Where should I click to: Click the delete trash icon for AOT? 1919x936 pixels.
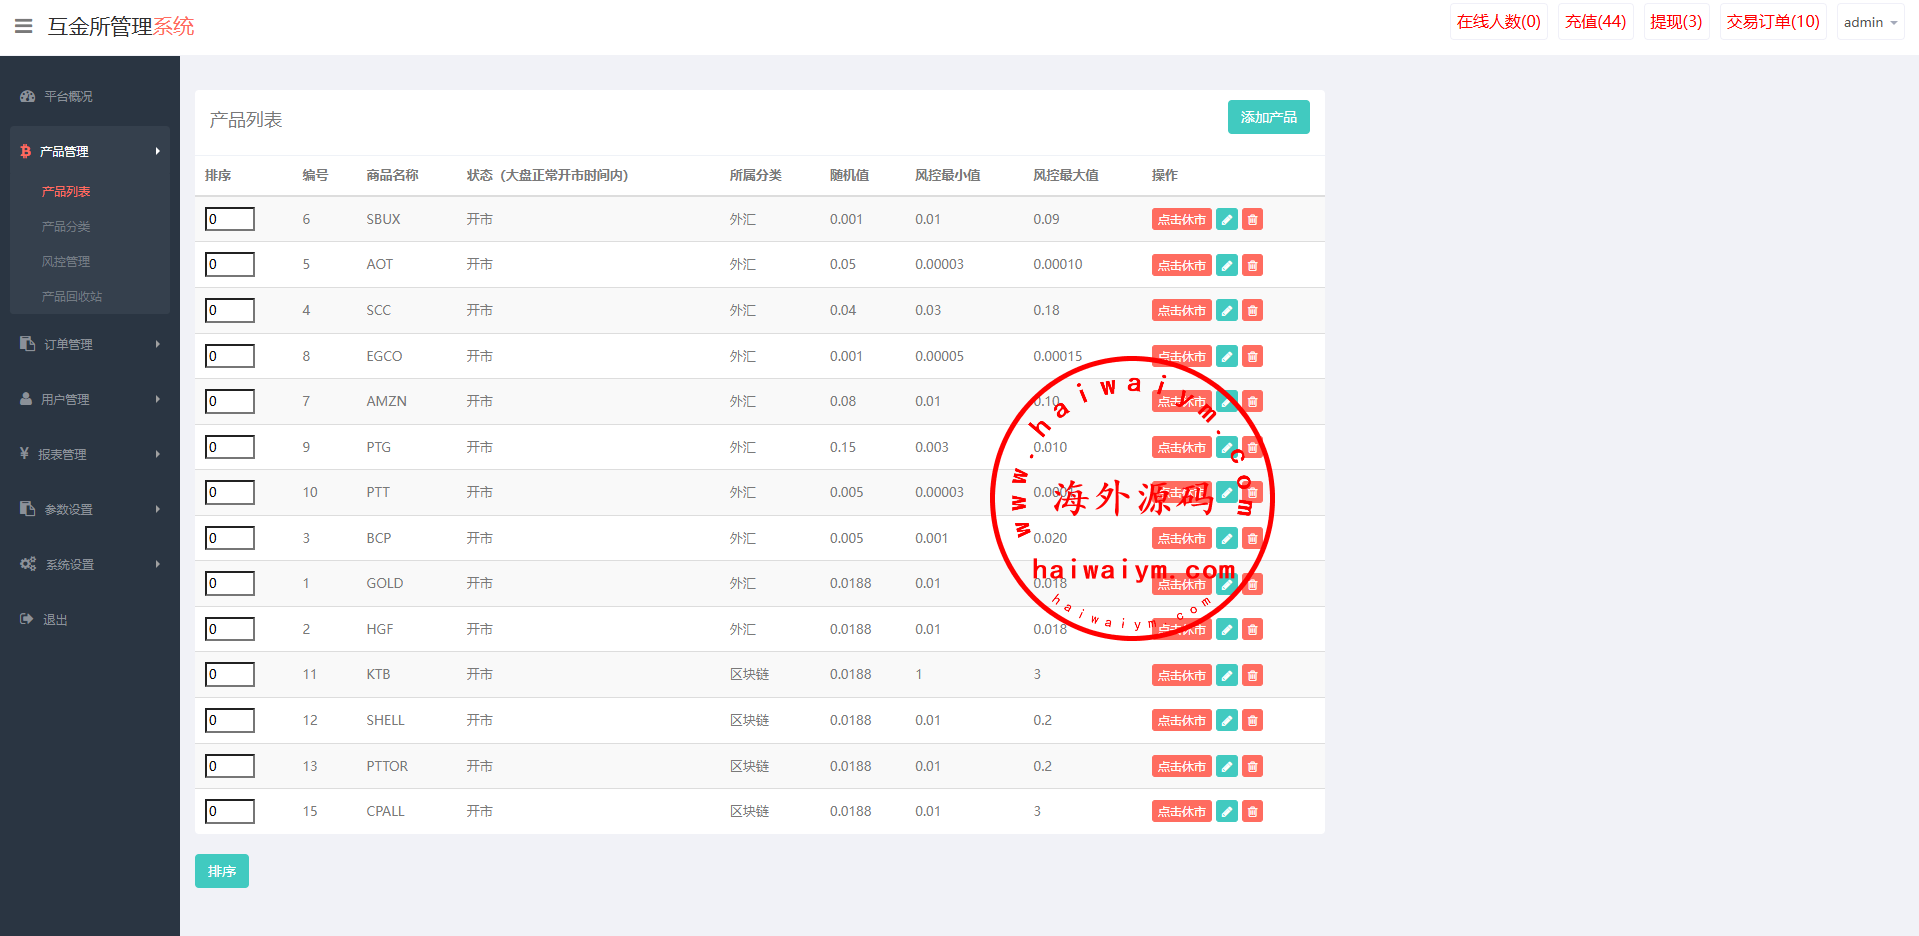point(1252,265)
